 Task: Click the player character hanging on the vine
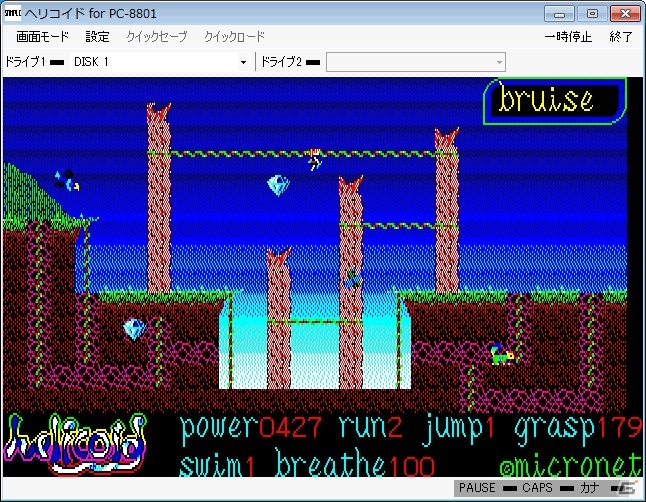(x=316, y=160)
